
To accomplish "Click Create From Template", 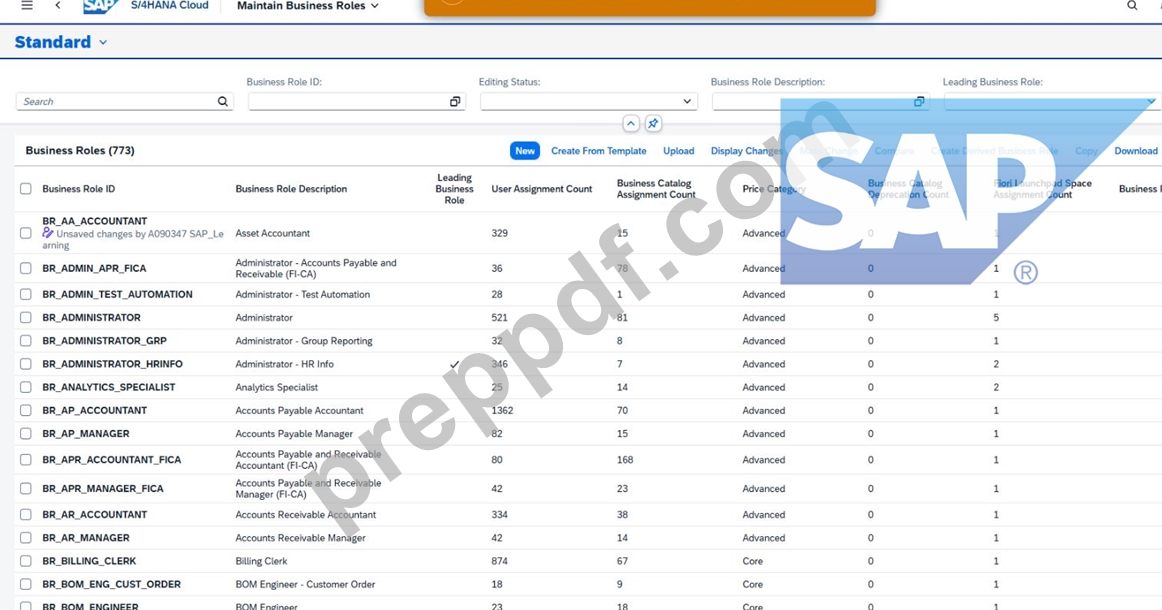I will click(x=599, y=150).
